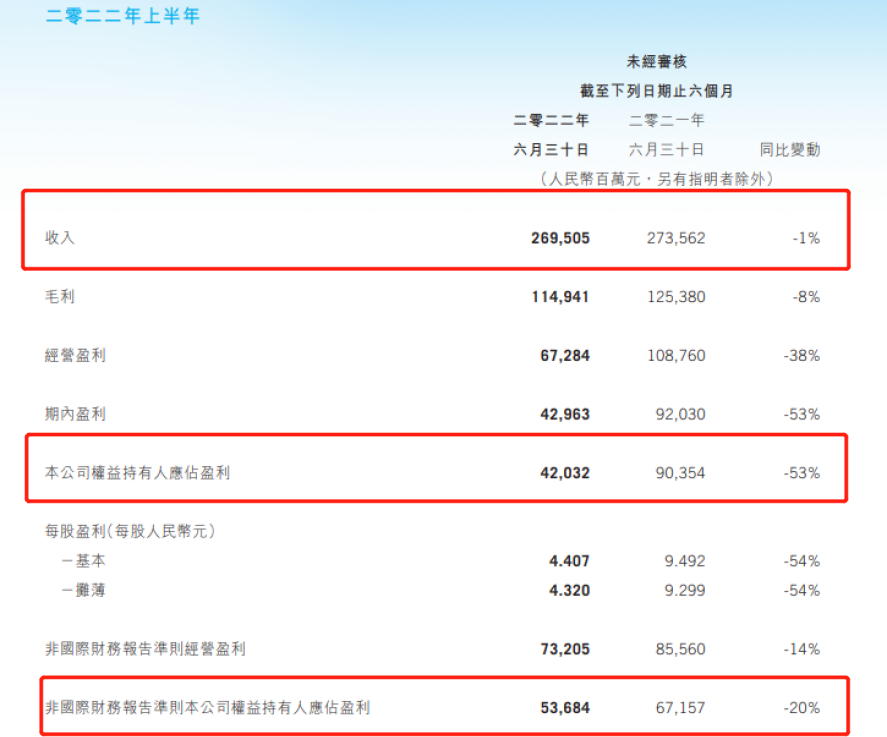Click the 未經審核 header text
887x737 pixels.
point(656,62)
